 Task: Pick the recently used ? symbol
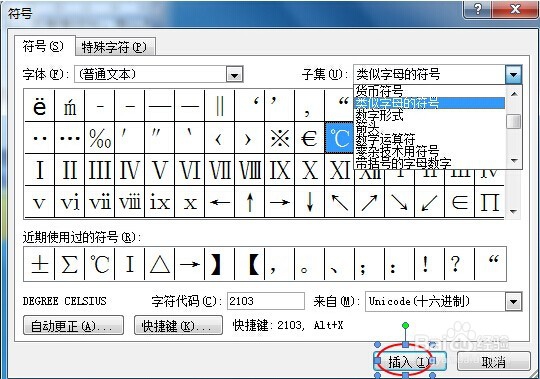coord(459,264)
